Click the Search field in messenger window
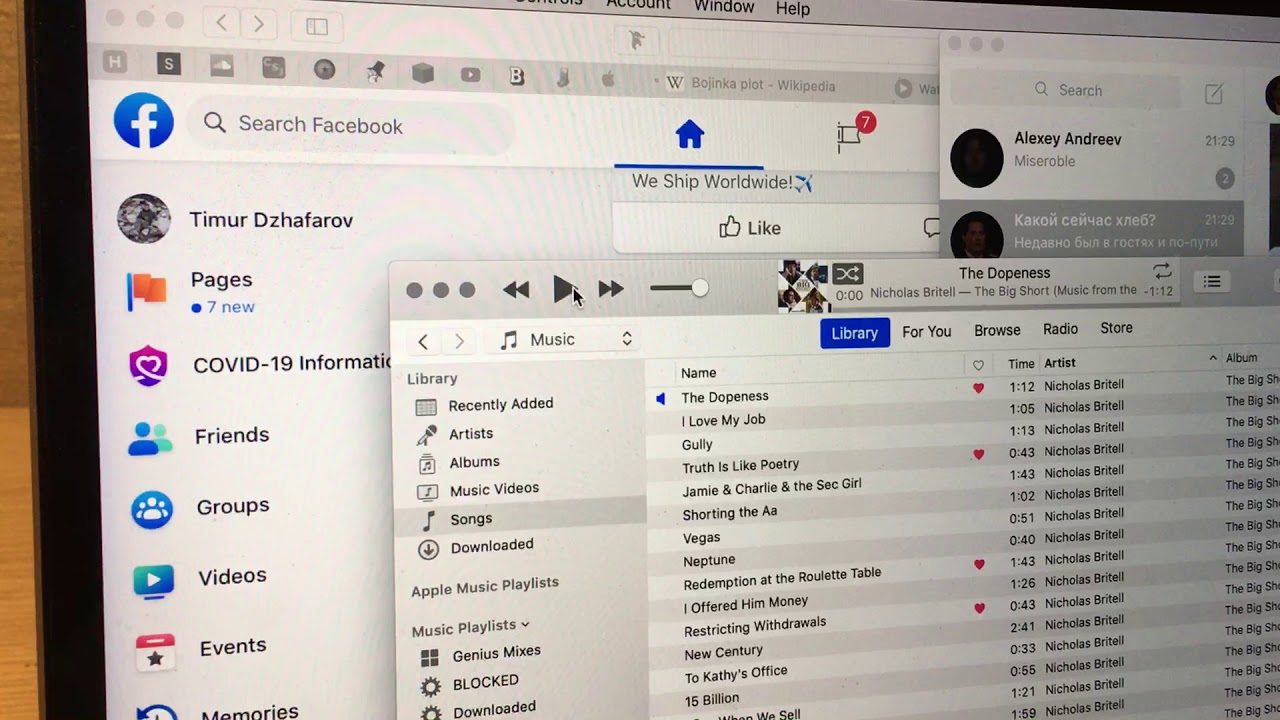 [x=1066, y=90]
